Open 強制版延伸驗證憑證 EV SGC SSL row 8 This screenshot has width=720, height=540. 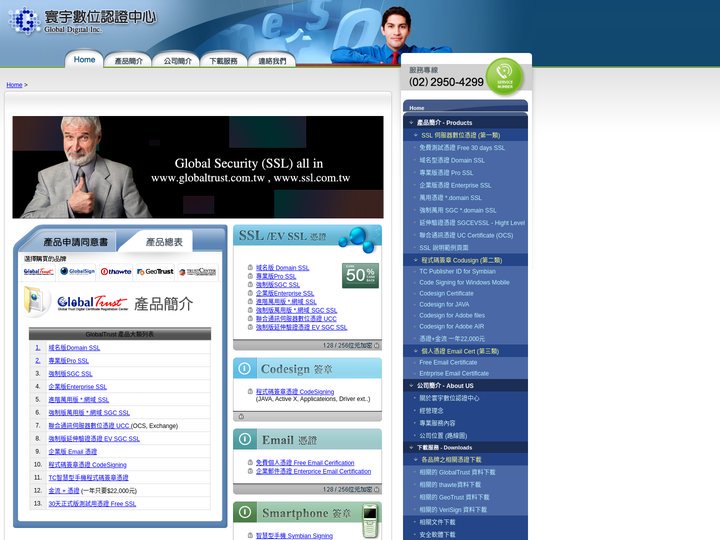94,439
